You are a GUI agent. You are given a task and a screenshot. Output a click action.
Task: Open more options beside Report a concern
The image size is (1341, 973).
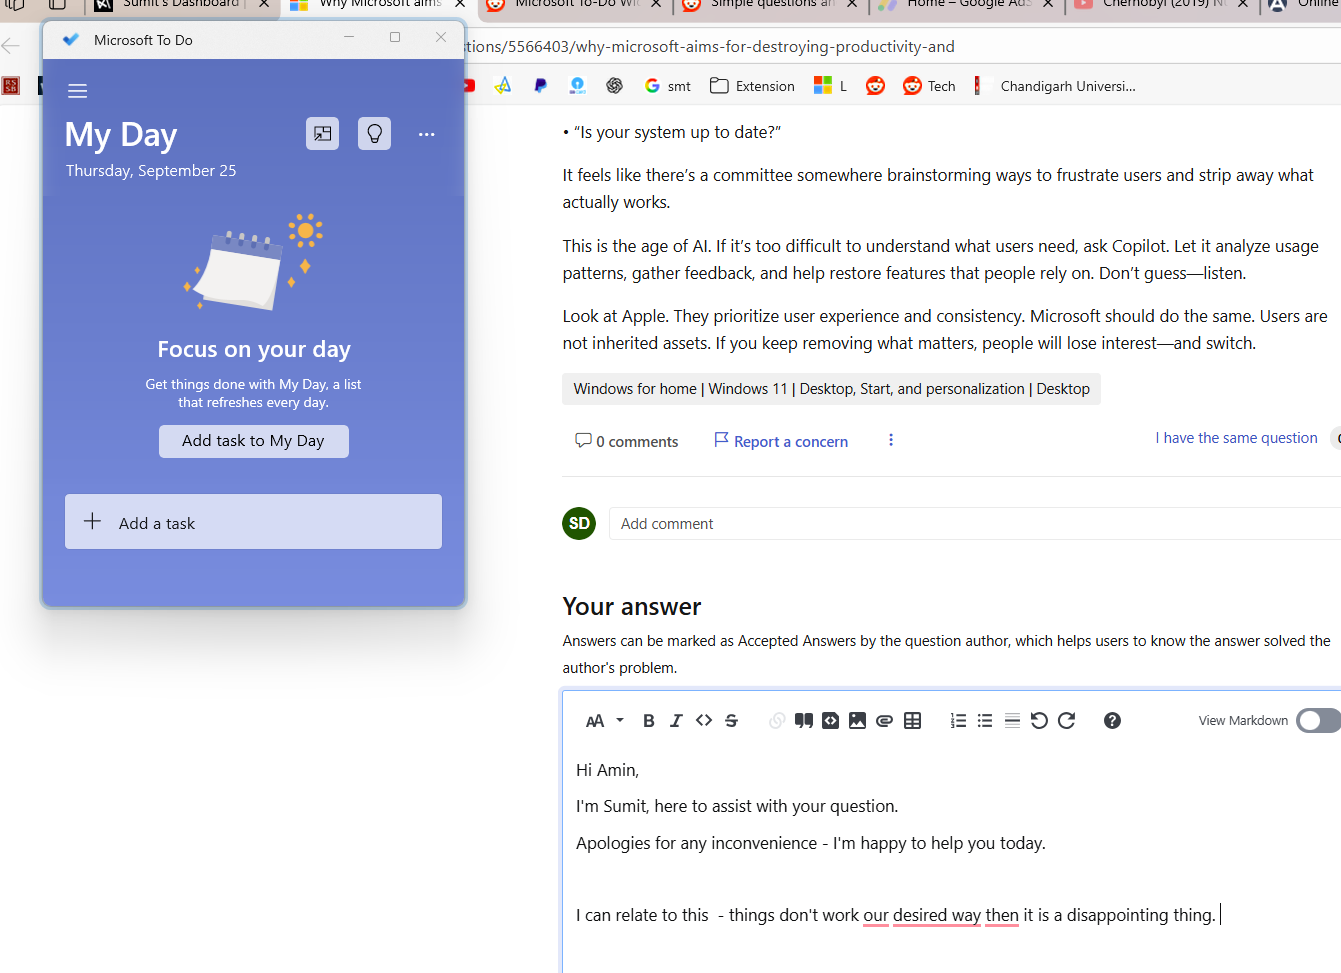[891, 440]
